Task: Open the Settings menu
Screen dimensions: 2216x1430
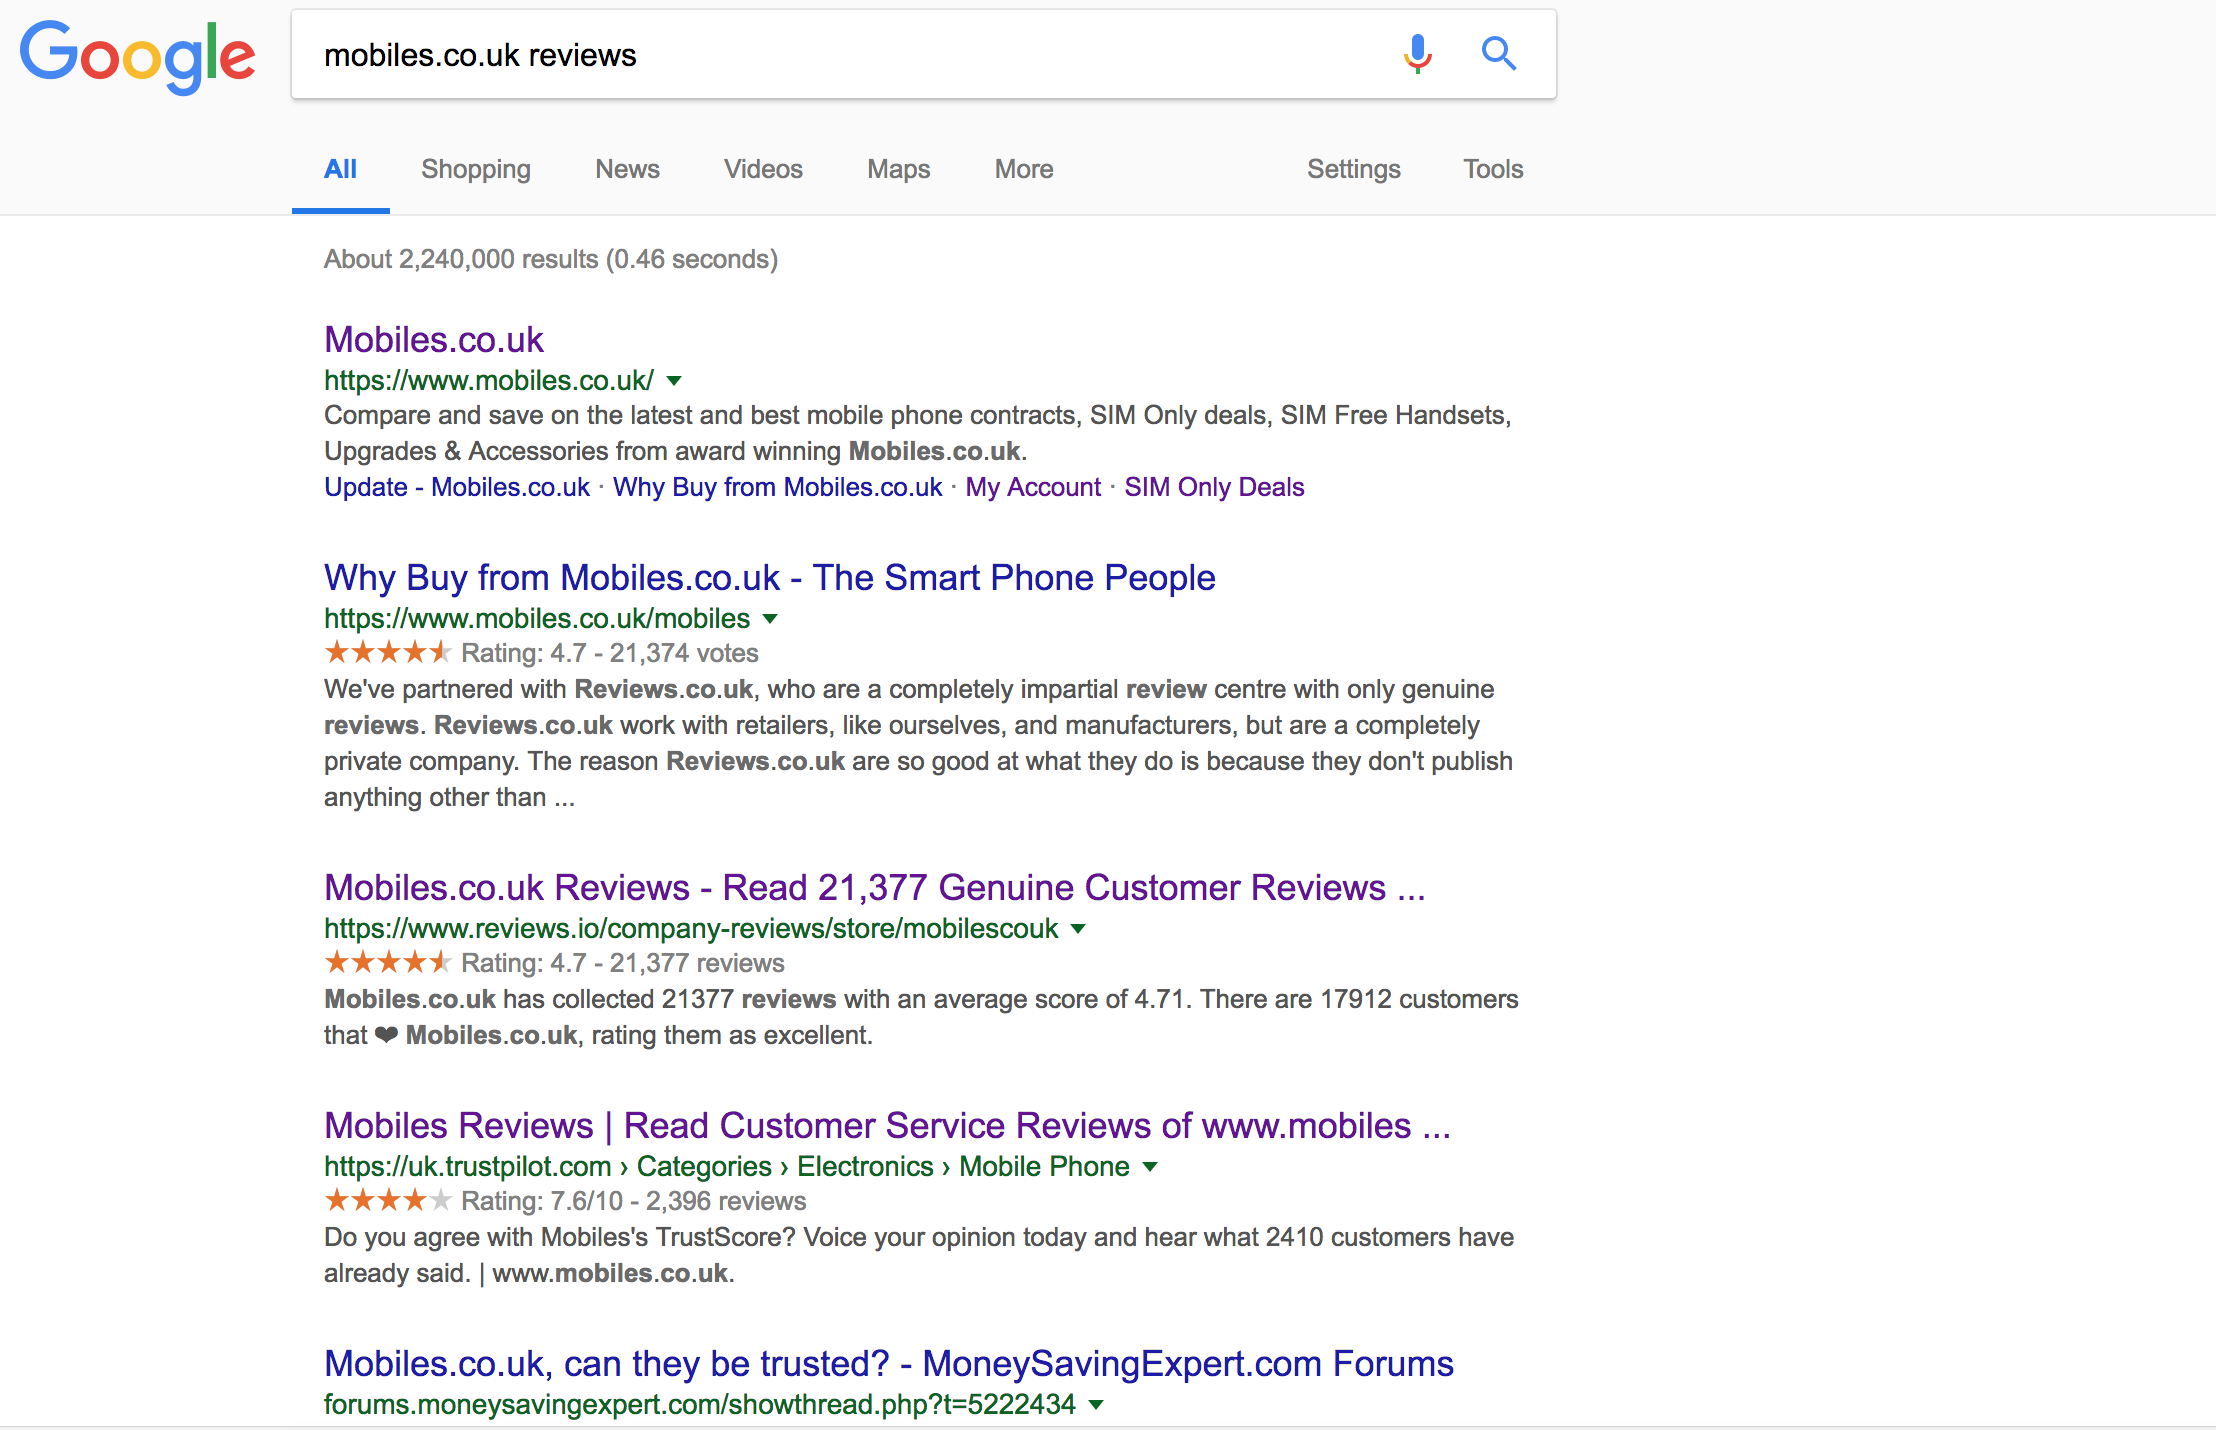Action: [x=1354, y=169]
